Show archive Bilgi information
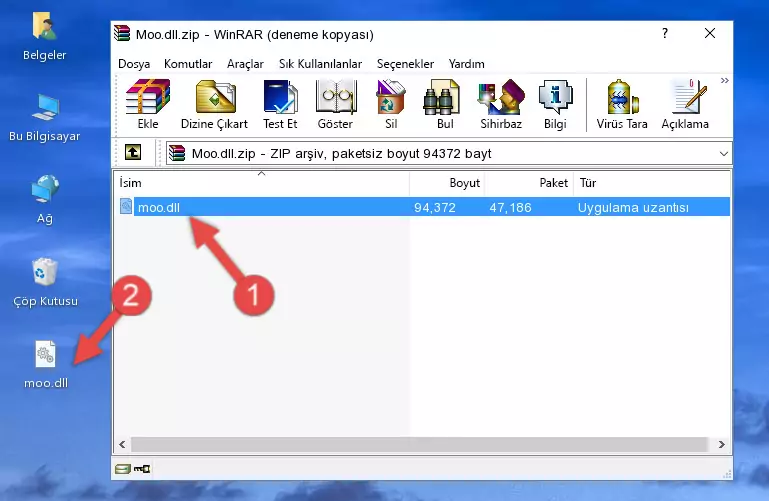Viewport: 769px width, 501px height. (555, 104)
